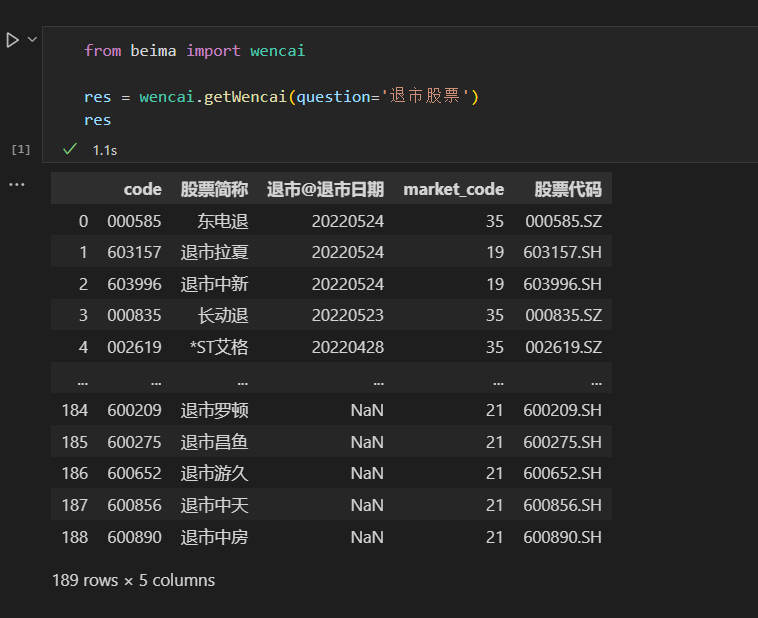This screenshot has width=758, height=618.
Task: Run the notebook cell with play icon
Action: (13, 40)
